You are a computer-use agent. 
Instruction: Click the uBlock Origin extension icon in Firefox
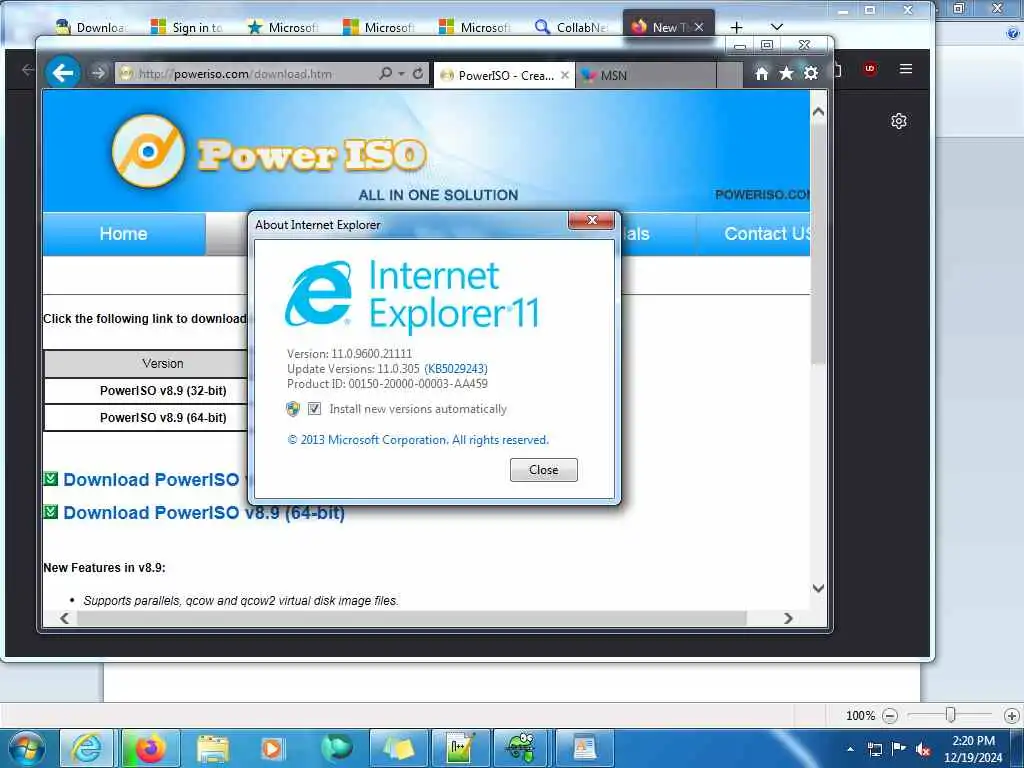(x=870, y=69)
